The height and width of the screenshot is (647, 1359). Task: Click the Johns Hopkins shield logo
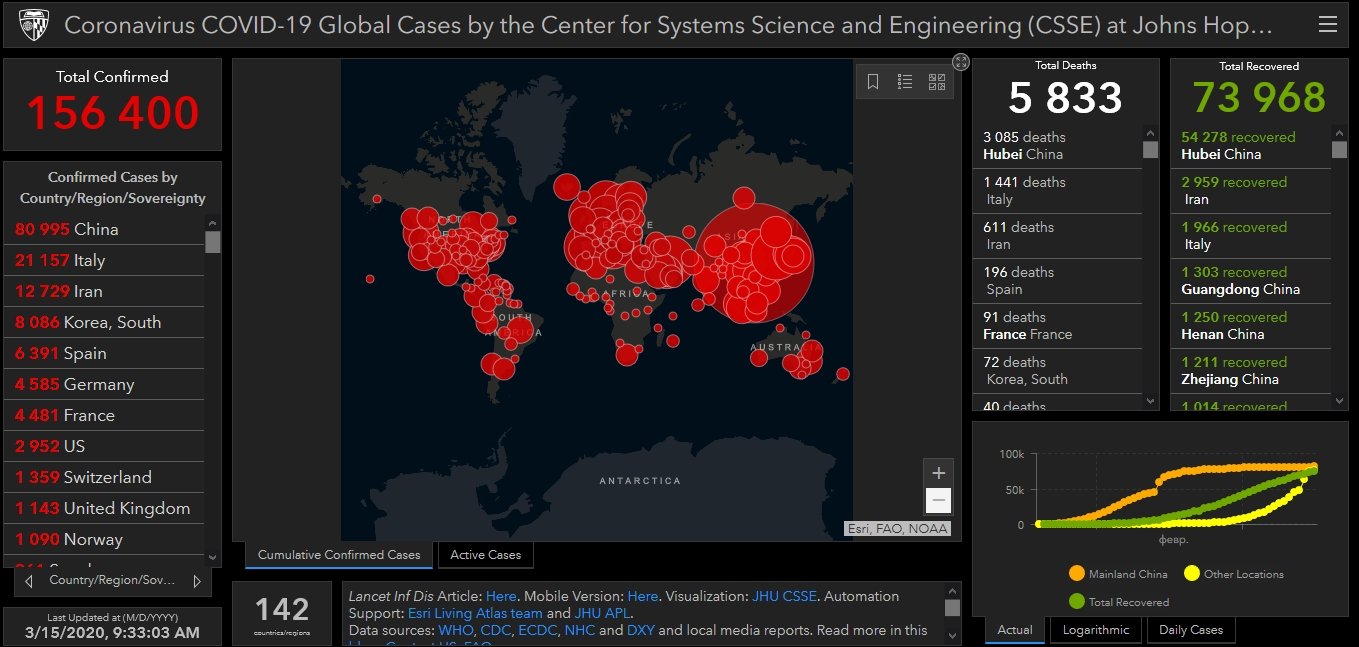33,25
